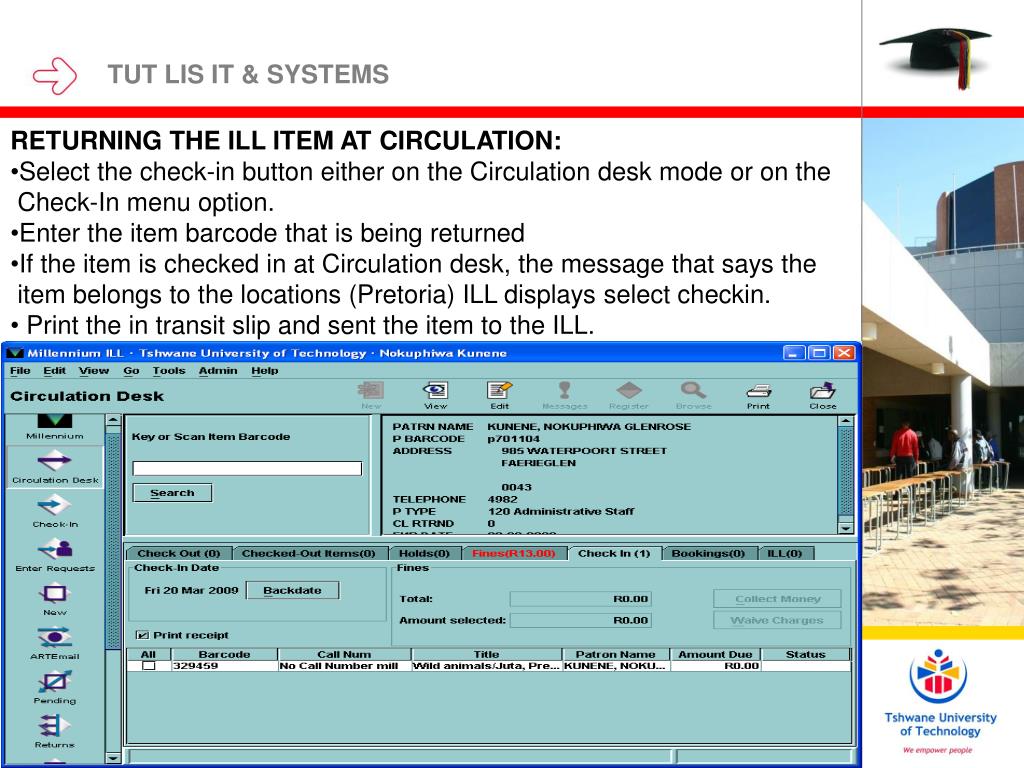Click patron barcode p701104

pyautogui.click(x=513, y=439)
